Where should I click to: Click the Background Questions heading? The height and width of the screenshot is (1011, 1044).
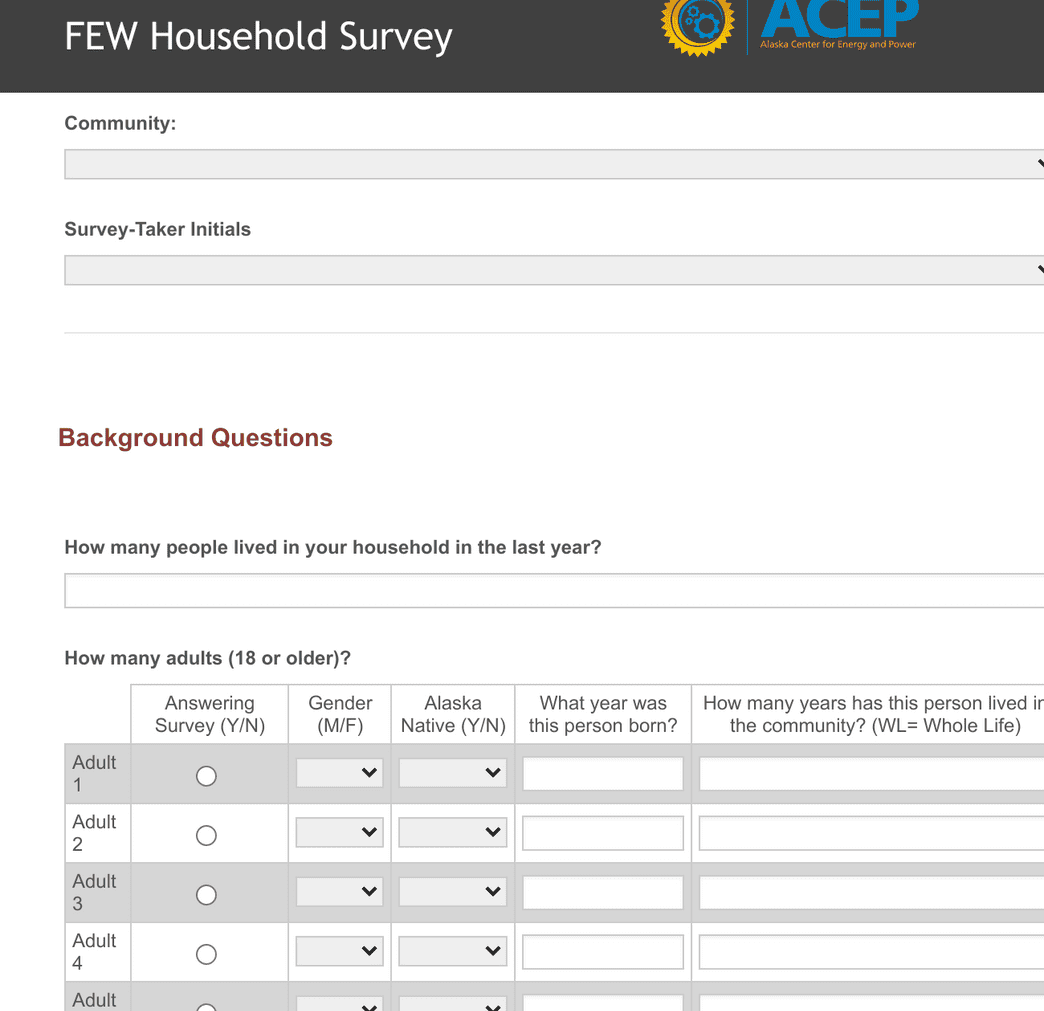pyautogui.click(x=195, y=437)
